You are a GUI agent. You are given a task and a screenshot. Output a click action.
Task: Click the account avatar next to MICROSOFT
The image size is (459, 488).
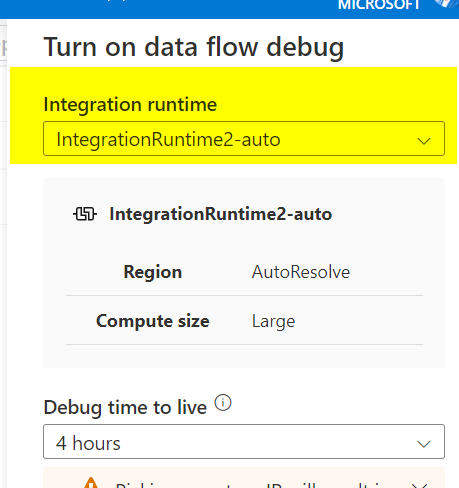click(x=449, y=4)
